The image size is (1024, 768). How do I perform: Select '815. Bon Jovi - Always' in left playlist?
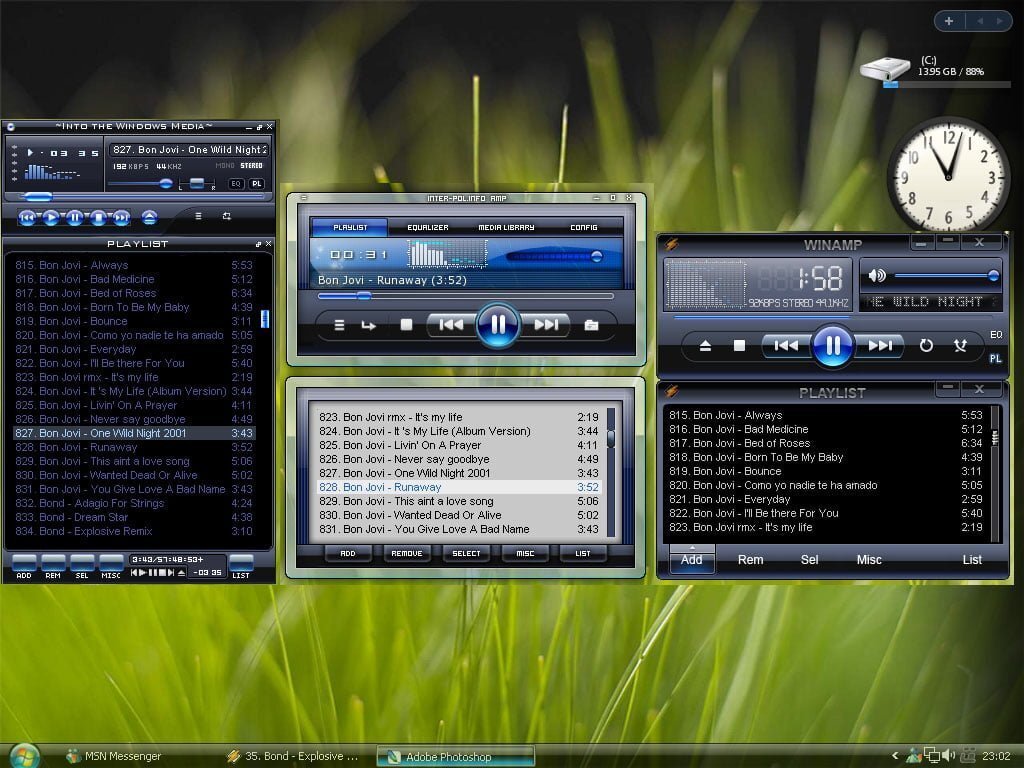click(134, 265)
